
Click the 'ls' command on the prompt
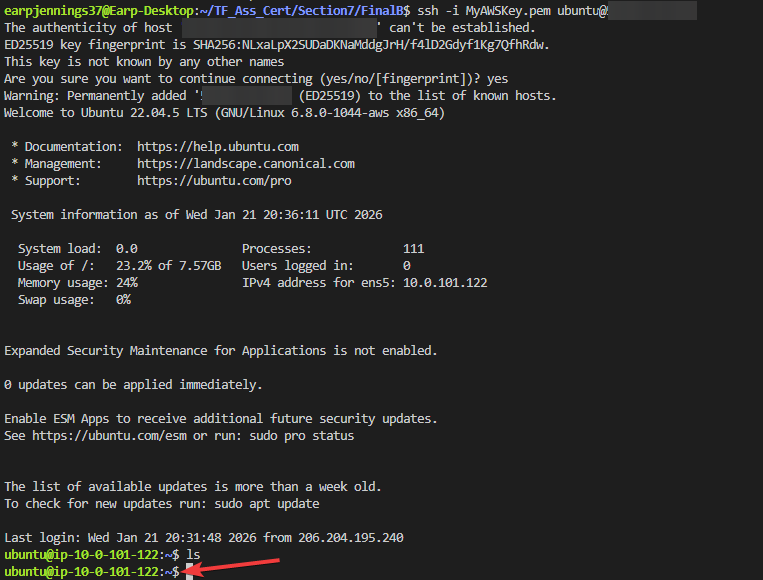tap(193, 555)
